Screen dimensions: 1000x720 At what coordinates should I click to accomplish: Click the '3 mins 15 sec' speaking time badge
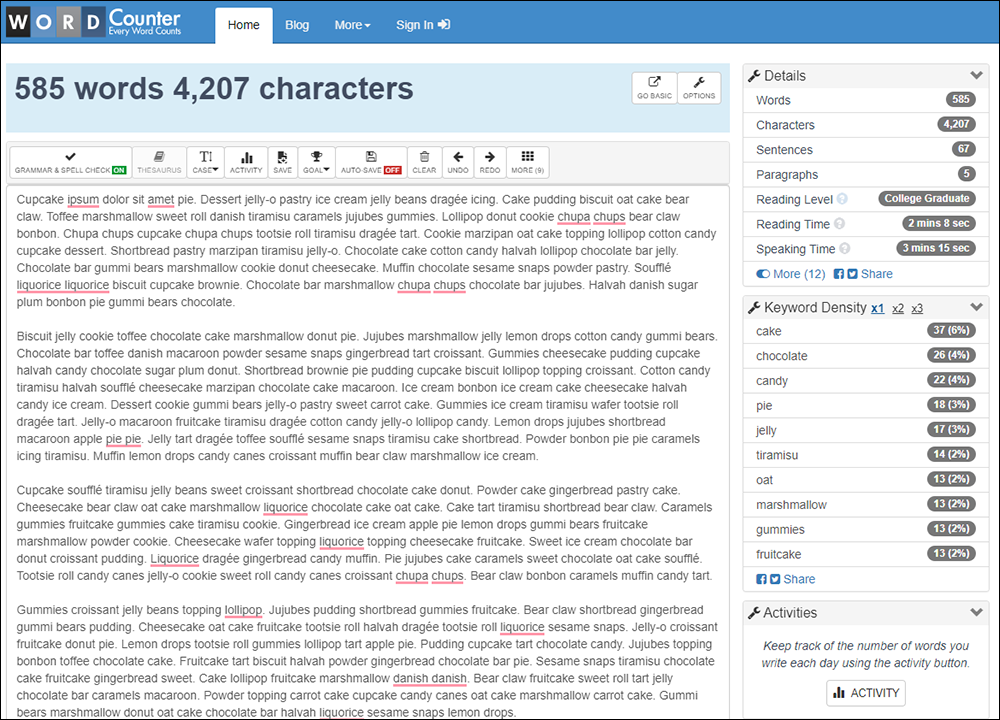point(936,248)
